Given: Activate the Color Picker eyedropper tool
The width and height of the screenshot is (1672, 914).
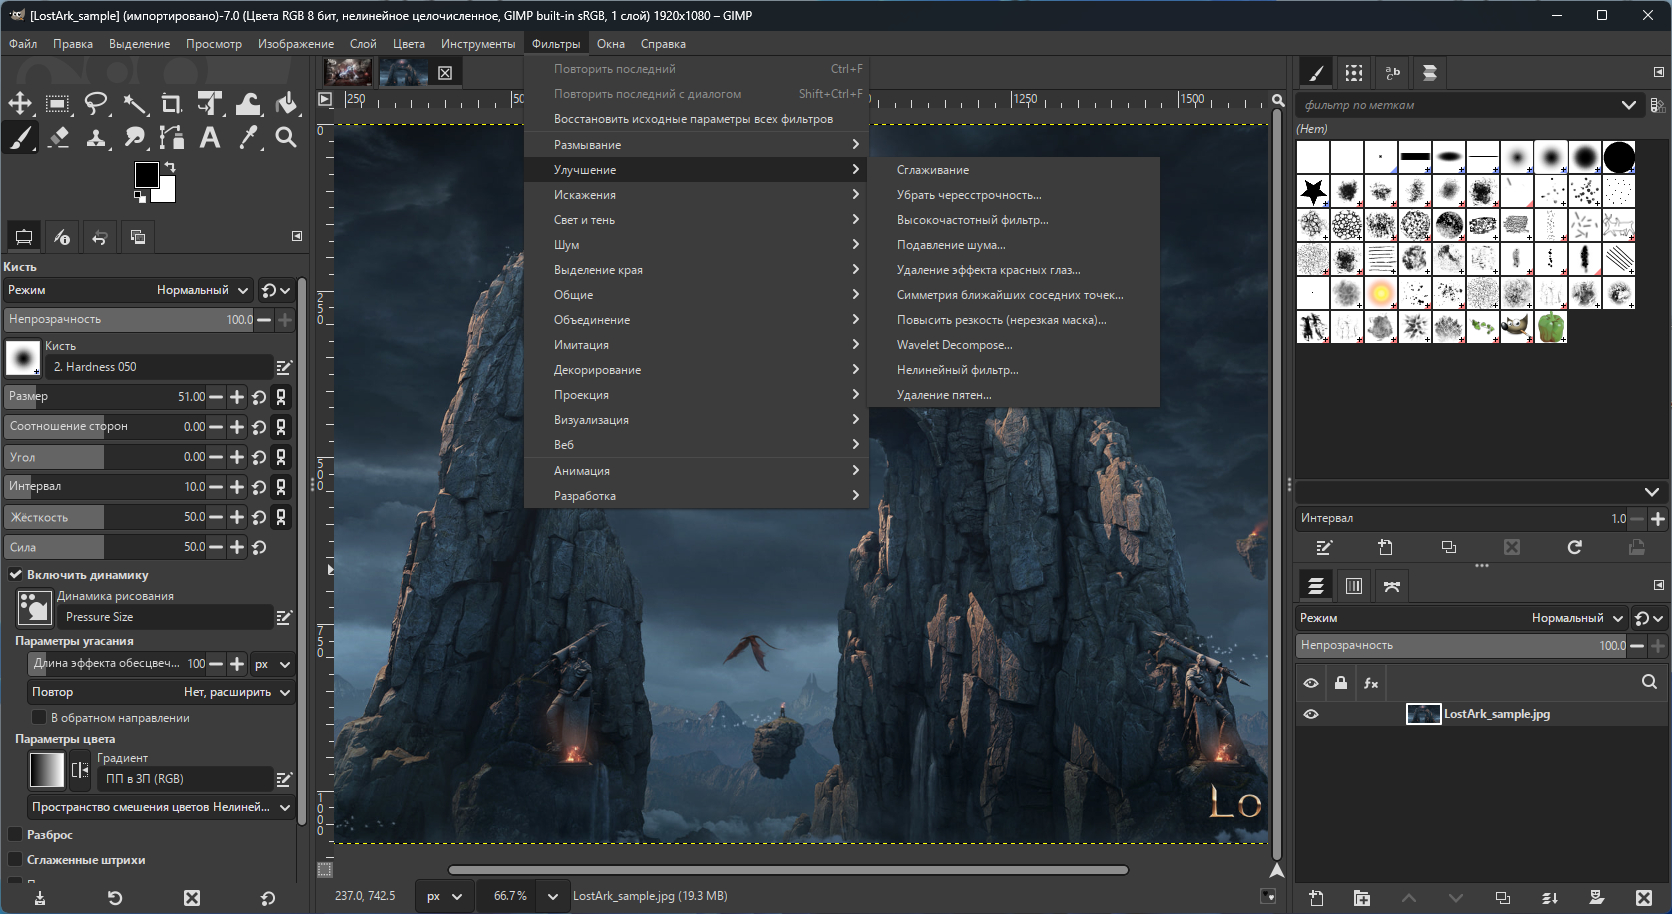Looking at the screenshot, I should tap(248, 137).
